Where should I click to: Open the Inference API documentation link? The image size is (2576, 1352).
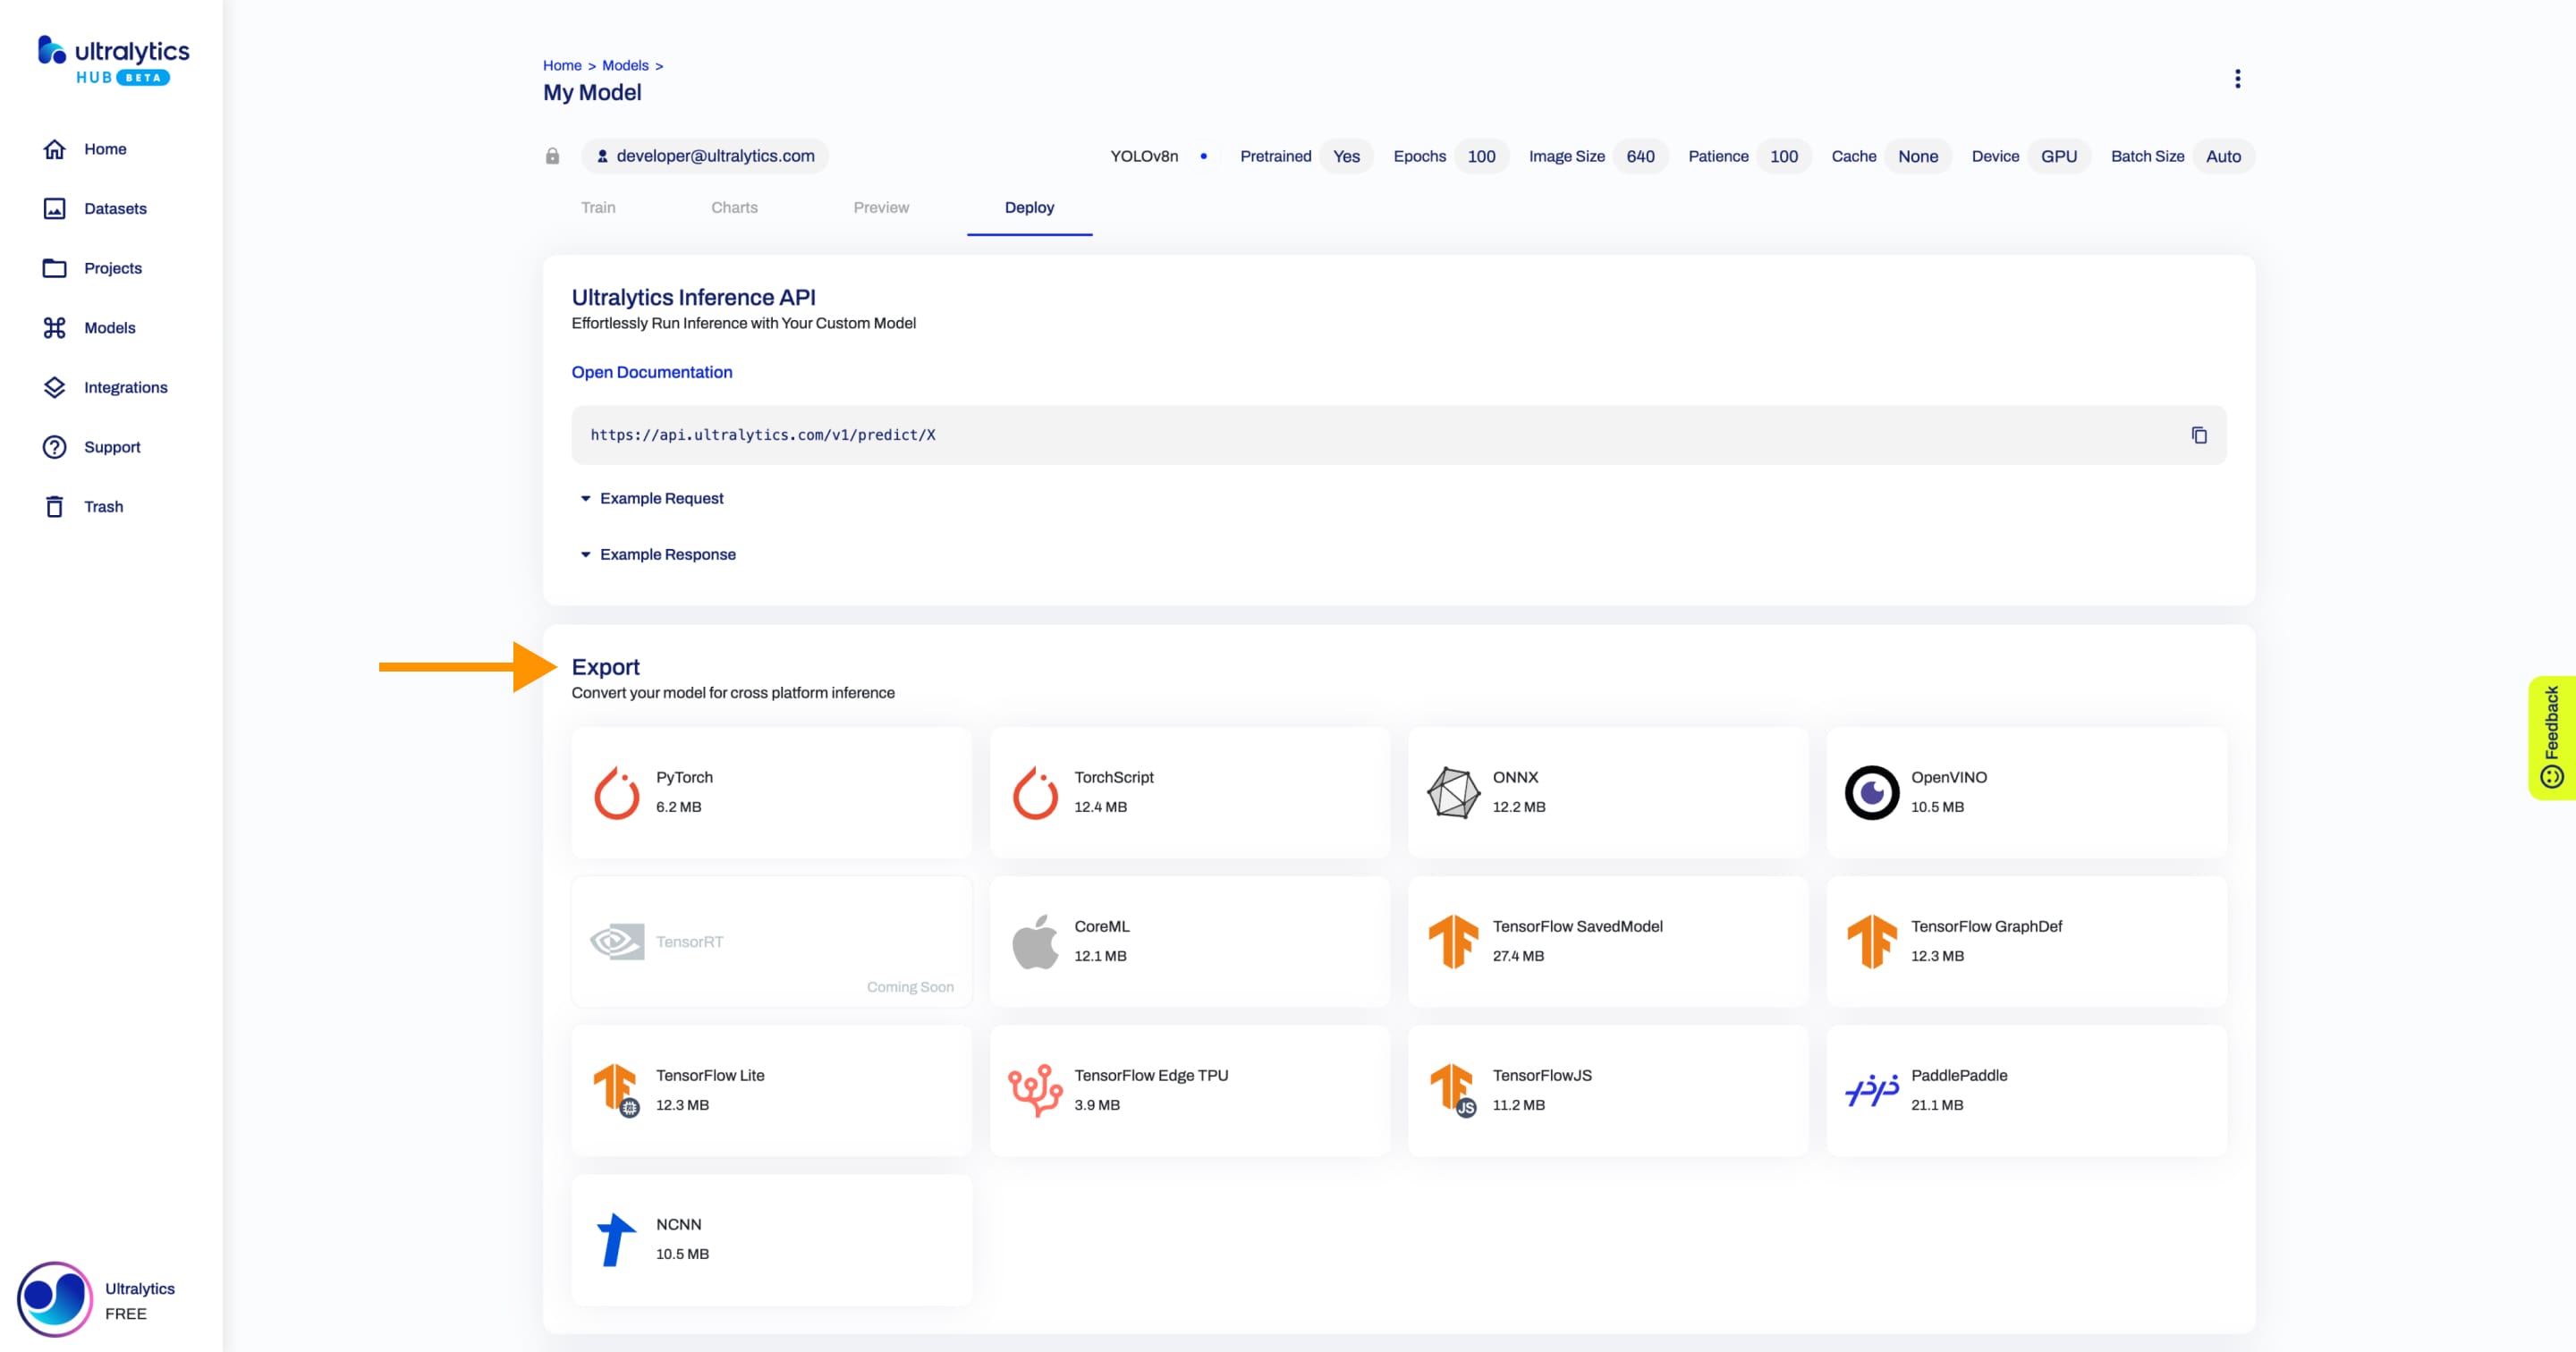[x=653, y=371]
